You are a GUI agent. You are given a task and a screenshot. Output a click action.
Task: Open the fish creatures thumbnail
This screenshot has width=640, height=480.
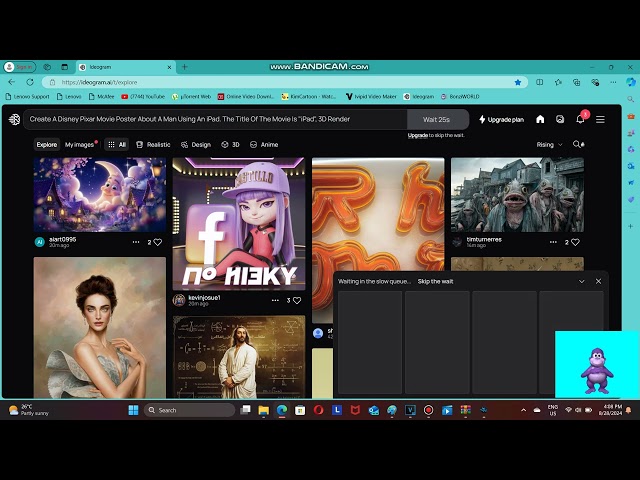click(x=517, y=195)
